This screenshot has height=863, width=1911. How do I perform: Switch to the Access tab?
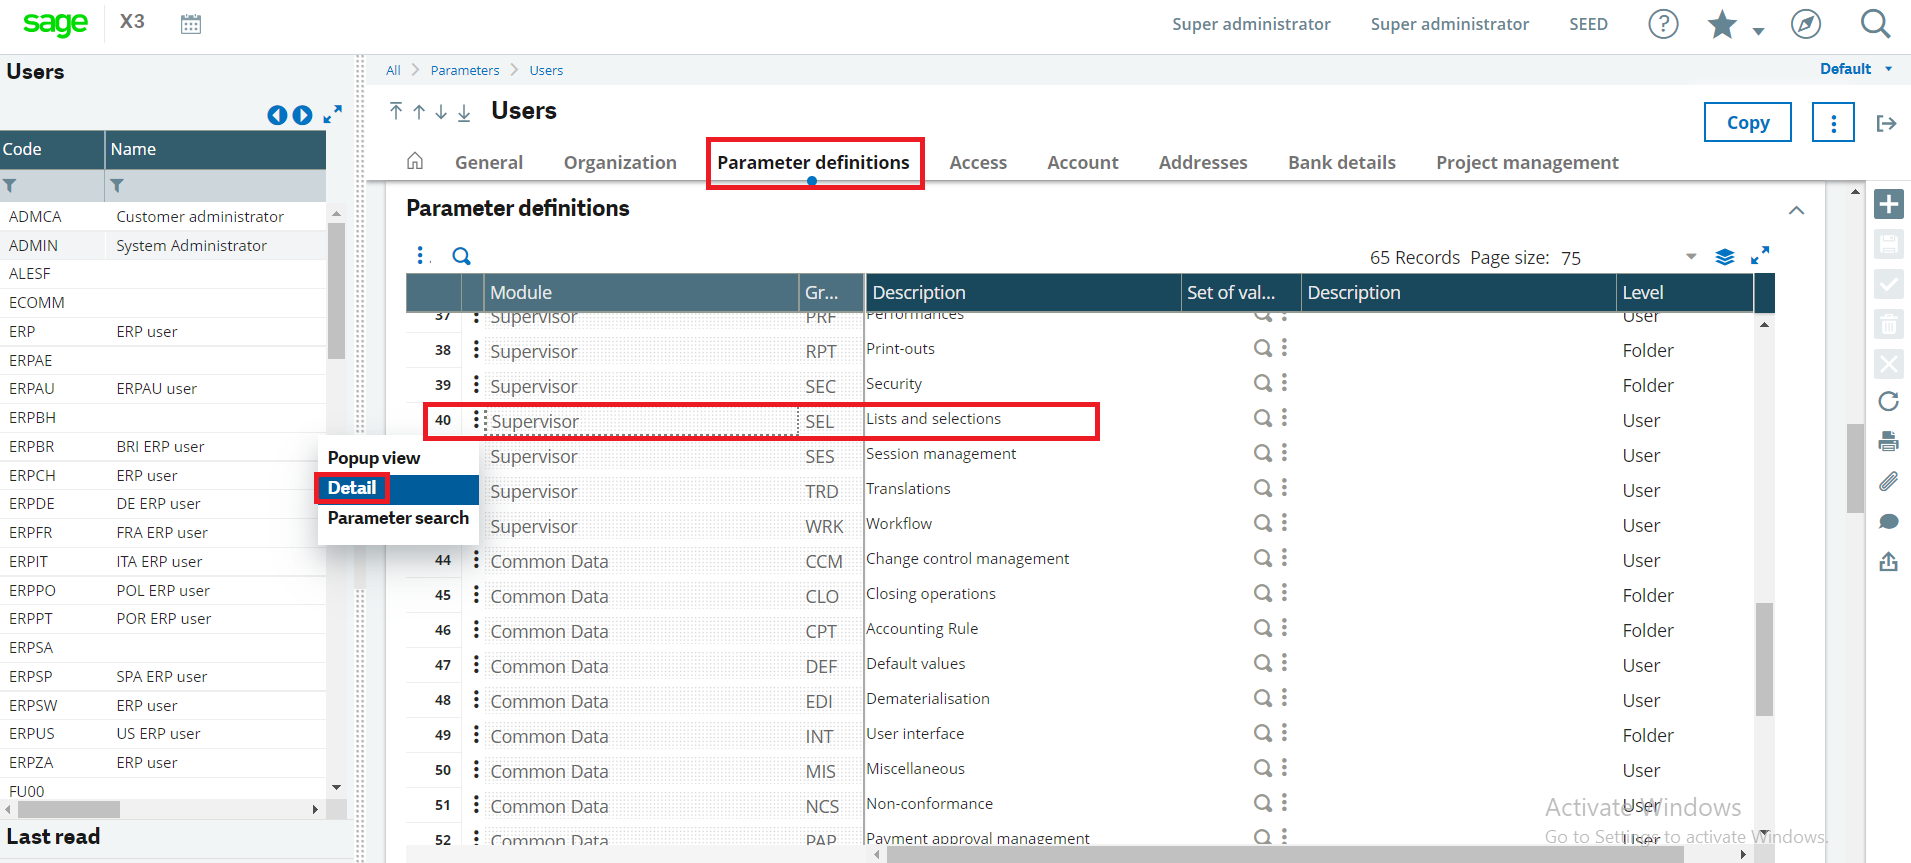click(978, 162)
